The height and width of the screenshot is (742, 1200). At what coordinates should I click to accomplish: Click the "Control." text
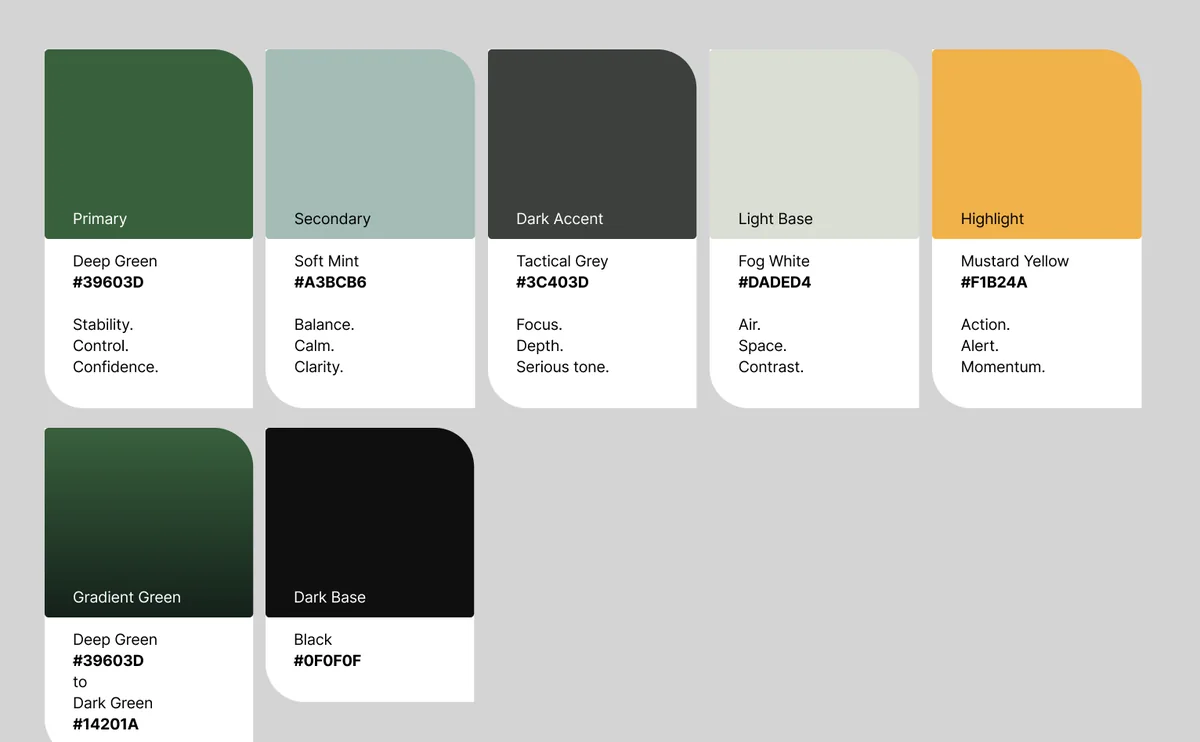[x=101, y=346]
